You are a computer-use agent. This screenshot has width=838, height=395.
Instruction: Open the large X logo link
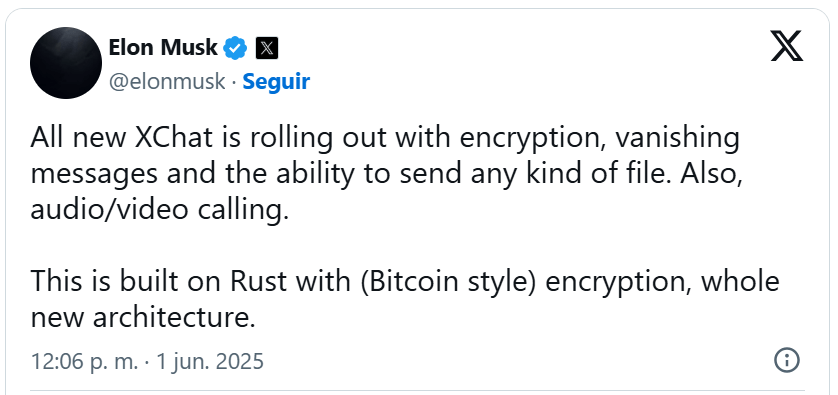pyautogui.click(x=787, y=46)
